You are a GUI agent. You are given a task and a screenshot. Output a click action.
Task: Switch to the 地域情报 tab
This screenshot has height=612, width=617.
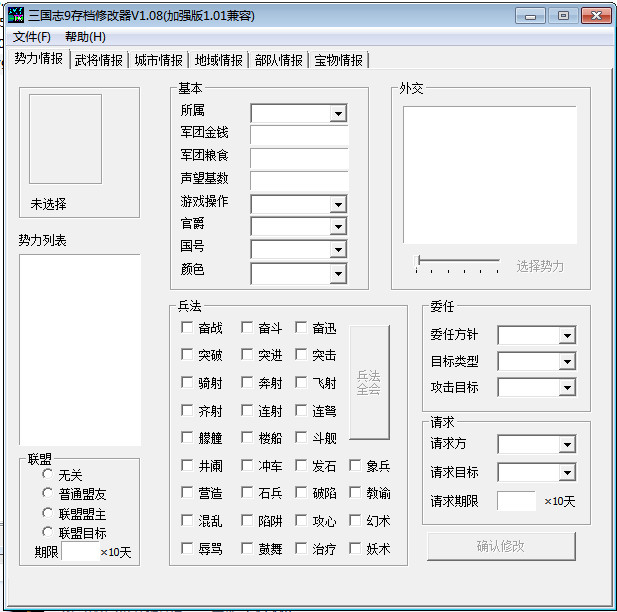point(219,60)
